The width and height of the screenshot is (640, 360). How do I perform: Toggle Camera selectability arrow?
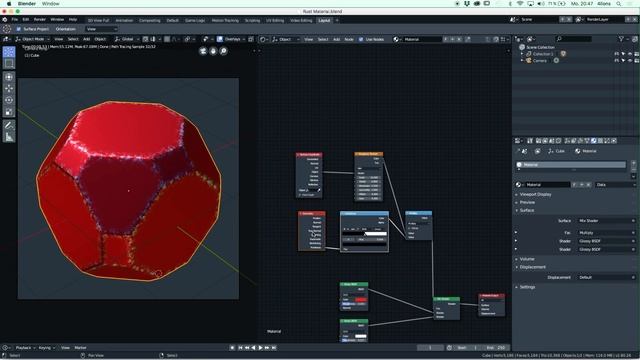tap(623, 60)
